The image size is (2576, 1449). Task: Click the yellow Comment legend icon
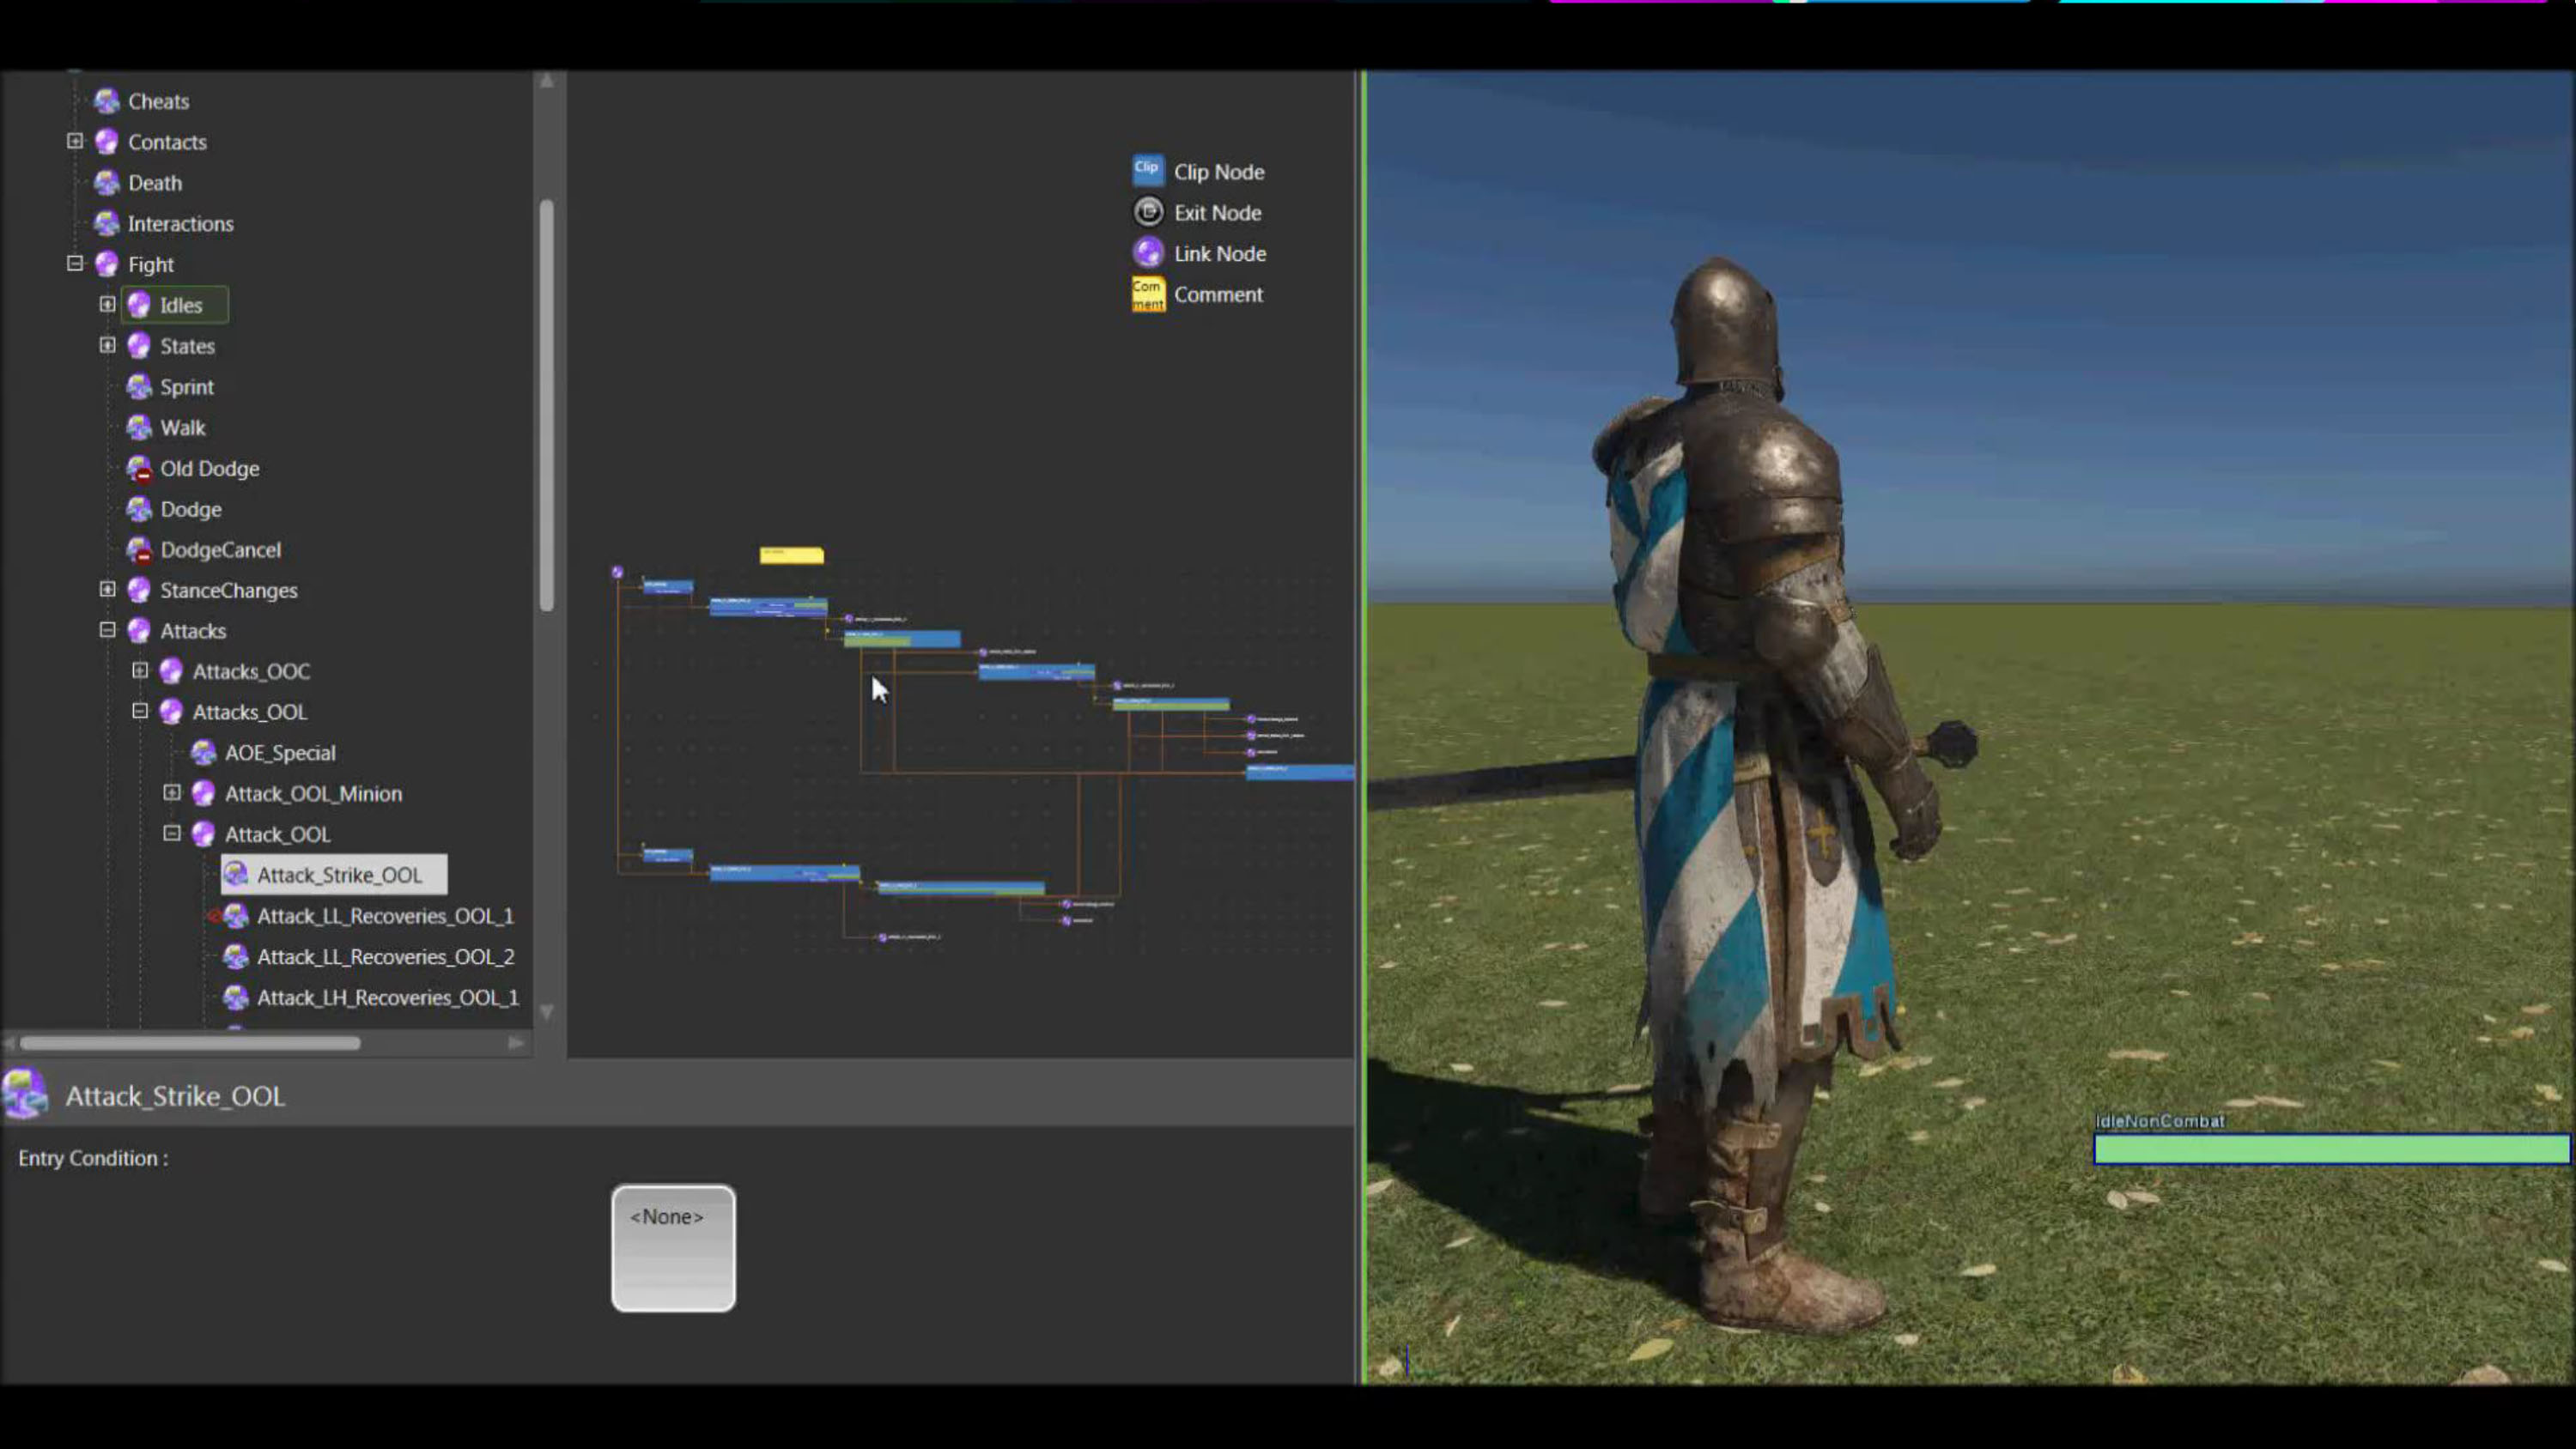[x=1147, y=294]
